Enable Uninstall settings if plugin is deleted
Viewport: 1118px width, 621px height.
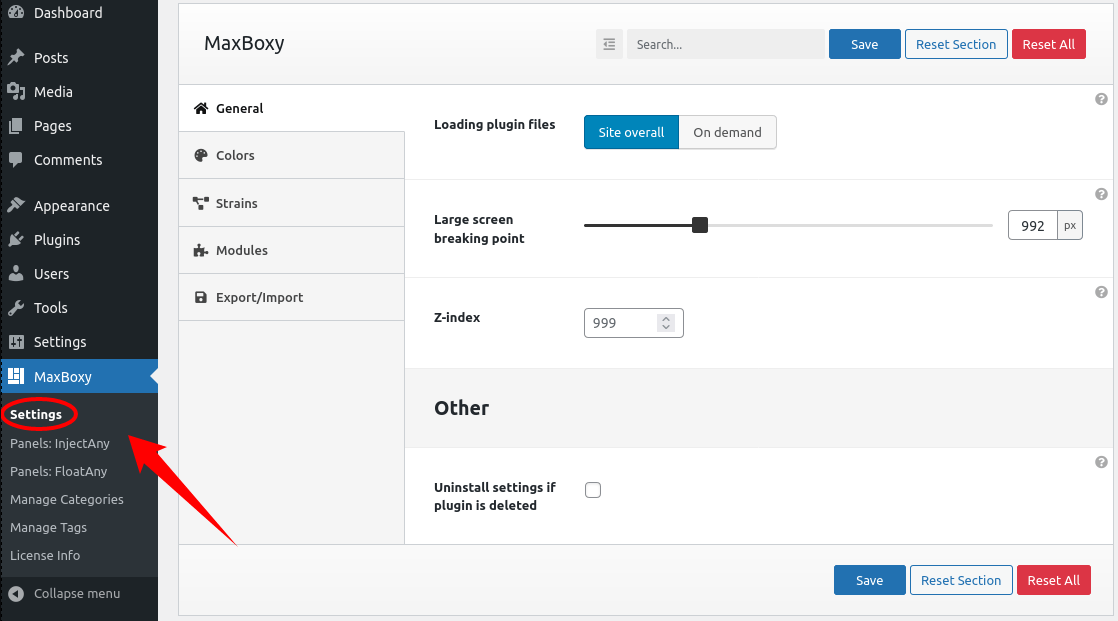(593, 490)
